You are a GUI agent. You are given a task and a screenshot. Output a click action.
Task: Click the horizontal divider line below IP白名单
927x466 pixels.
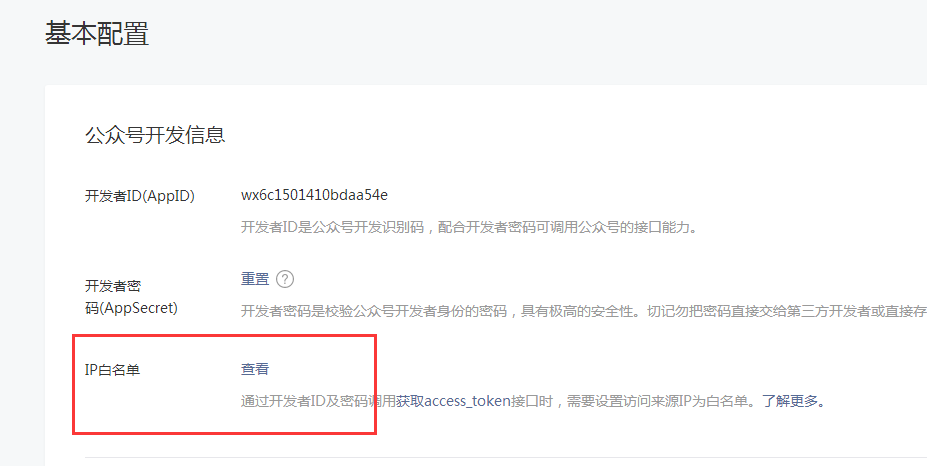click(506, 457)
